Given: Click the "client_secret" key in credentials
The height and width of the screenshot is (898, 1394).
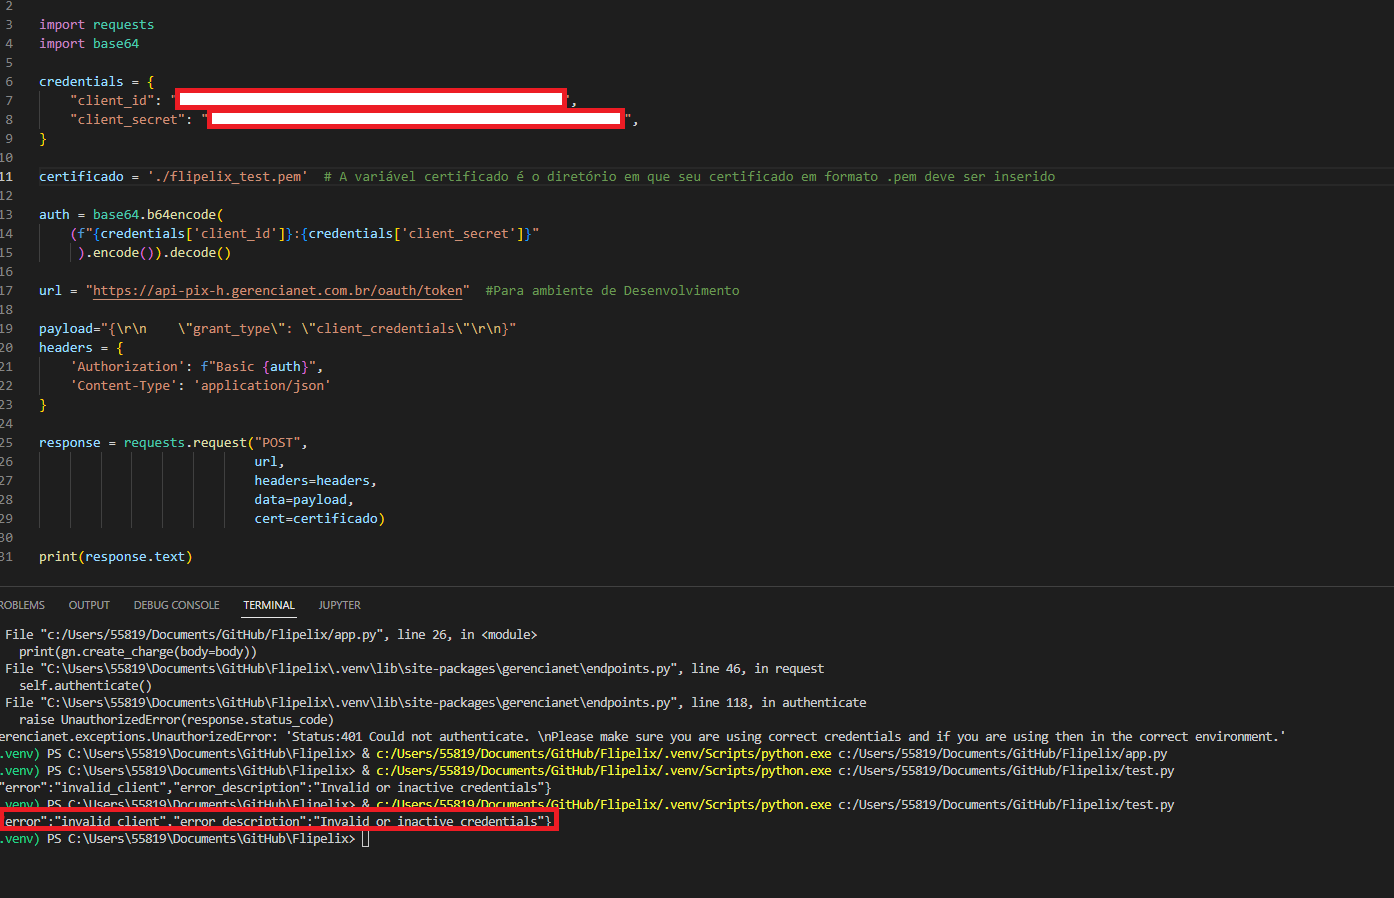Looking at the screenshot, I should 128,120.
